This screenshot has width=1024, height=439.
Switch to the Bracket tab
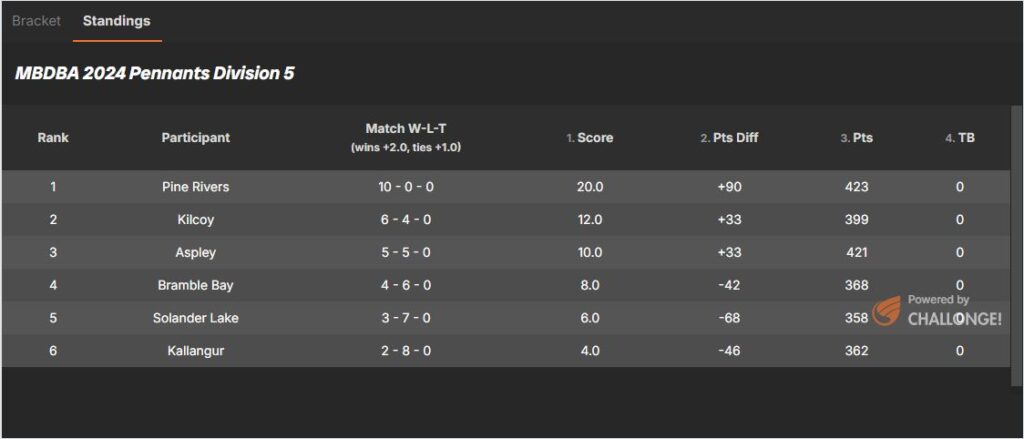(x=36, y=20)
